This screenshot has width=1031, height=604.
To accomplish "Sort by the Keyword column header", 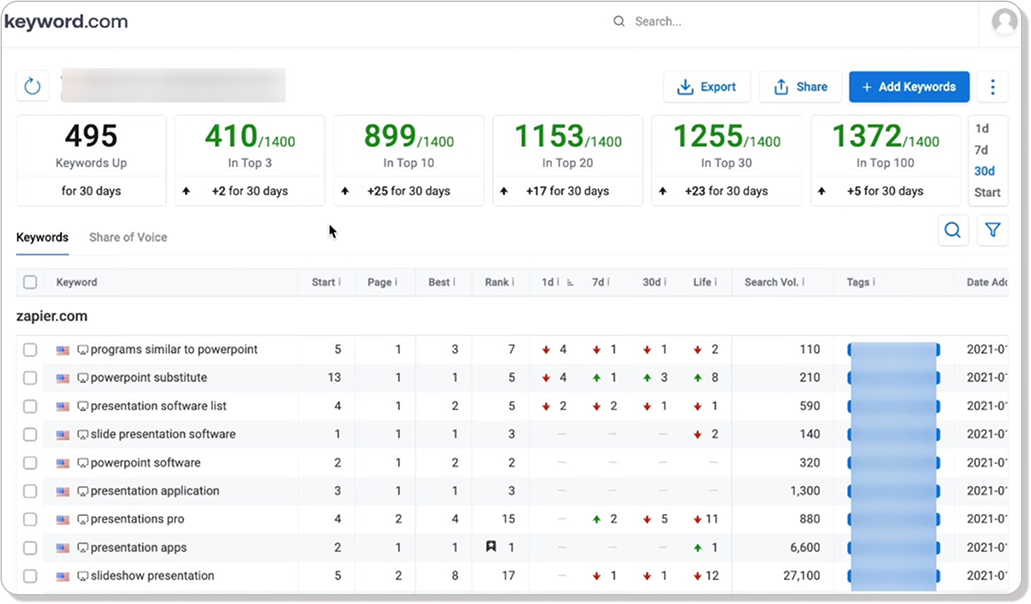I will point(76,282).
